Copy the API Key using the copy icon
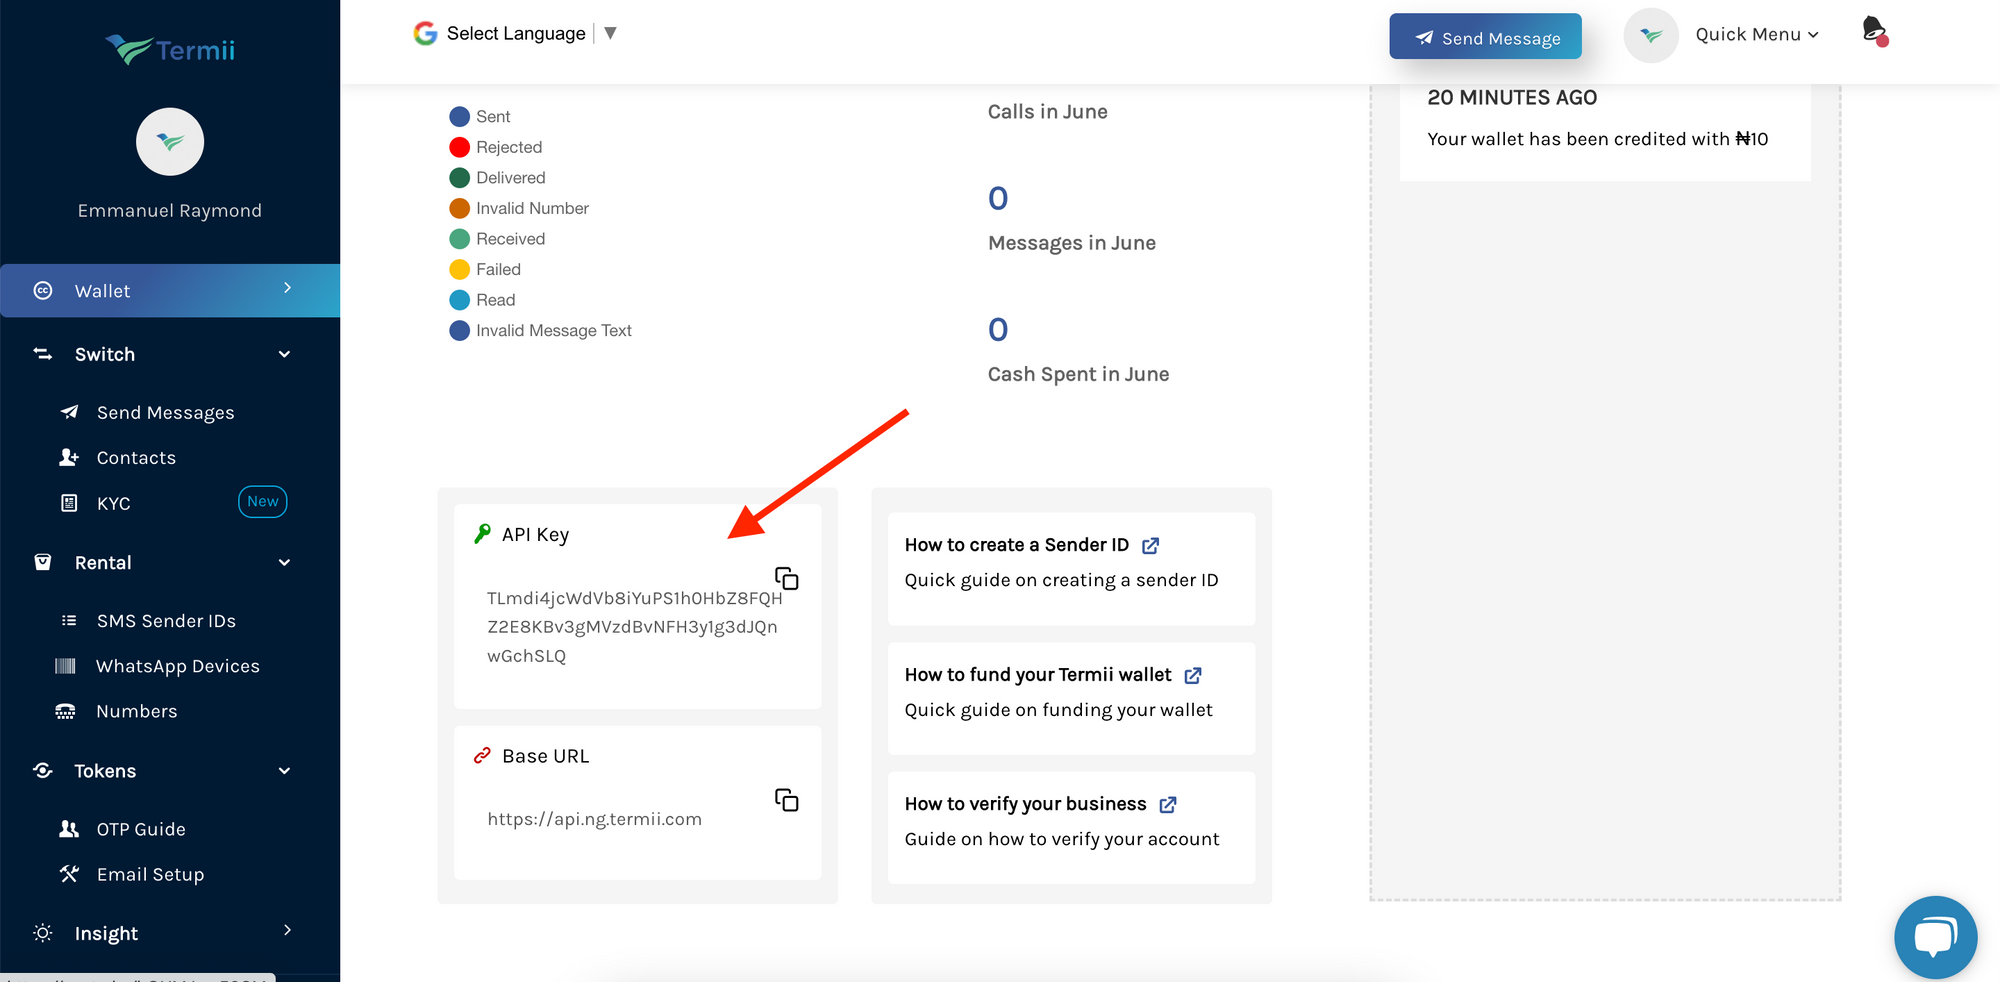The width and height of the screenshot is (2000, 982). (x=787, y=579)
